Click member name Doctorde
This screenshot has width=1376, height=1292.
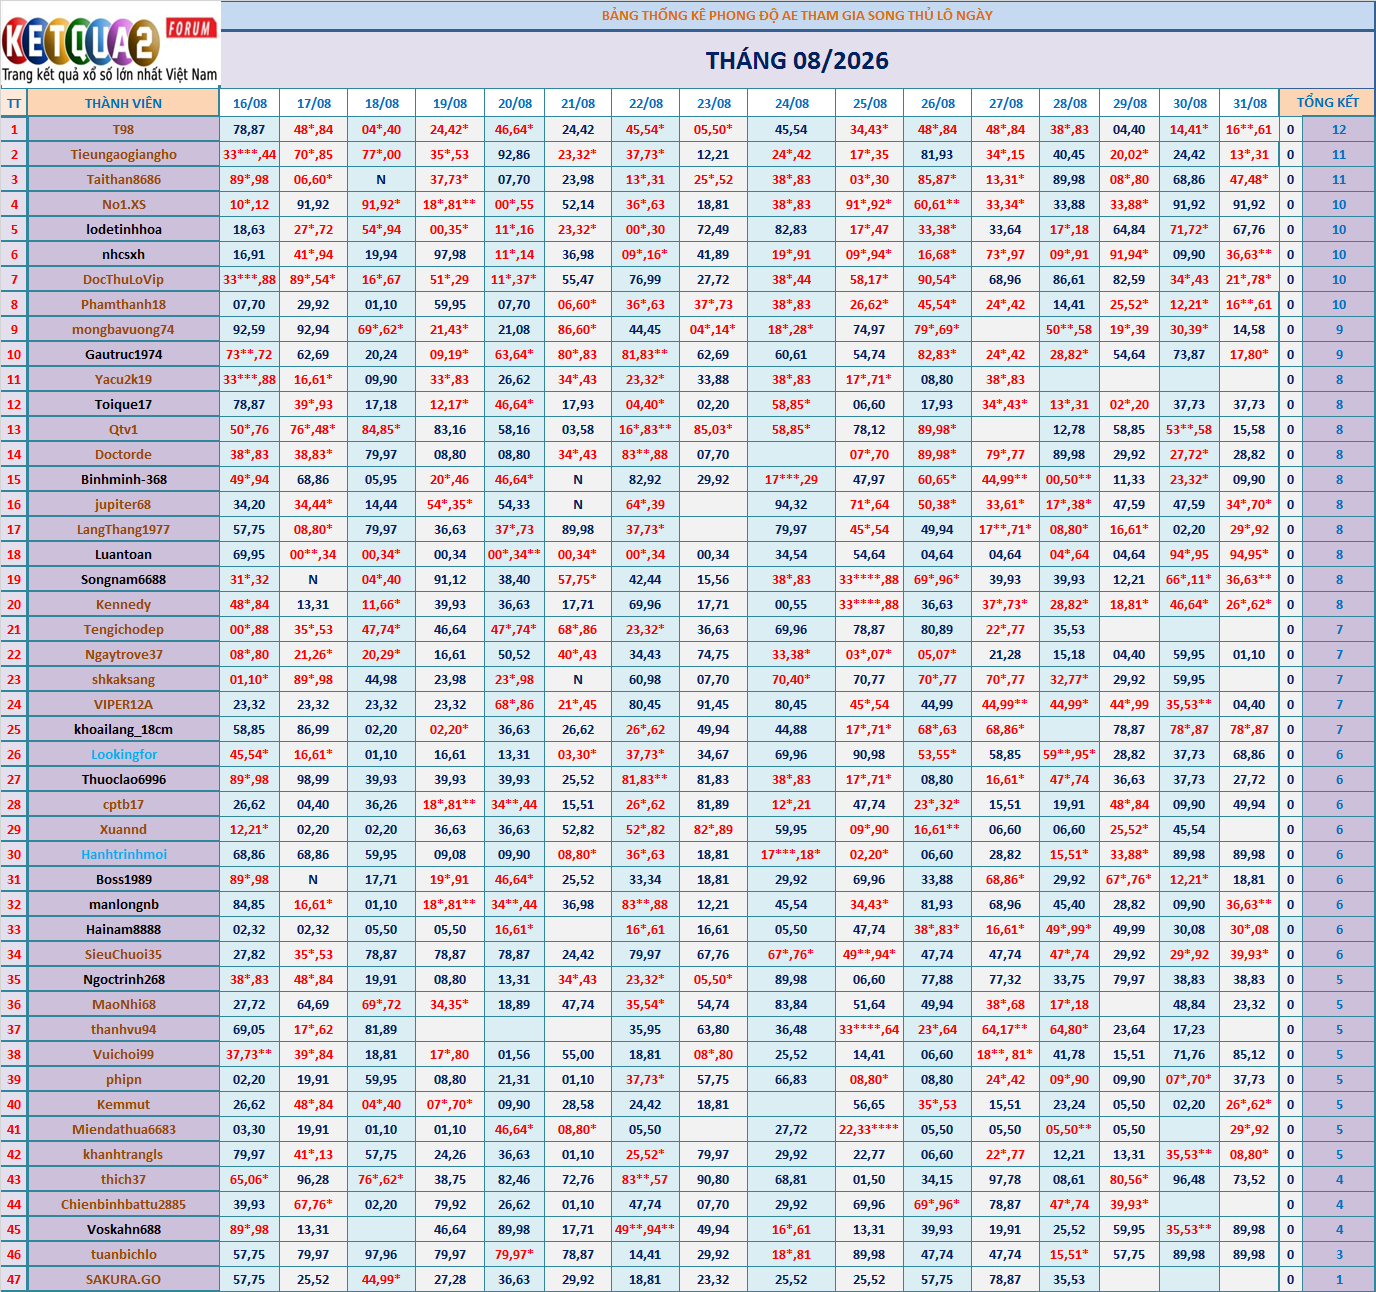pos(123,454)
